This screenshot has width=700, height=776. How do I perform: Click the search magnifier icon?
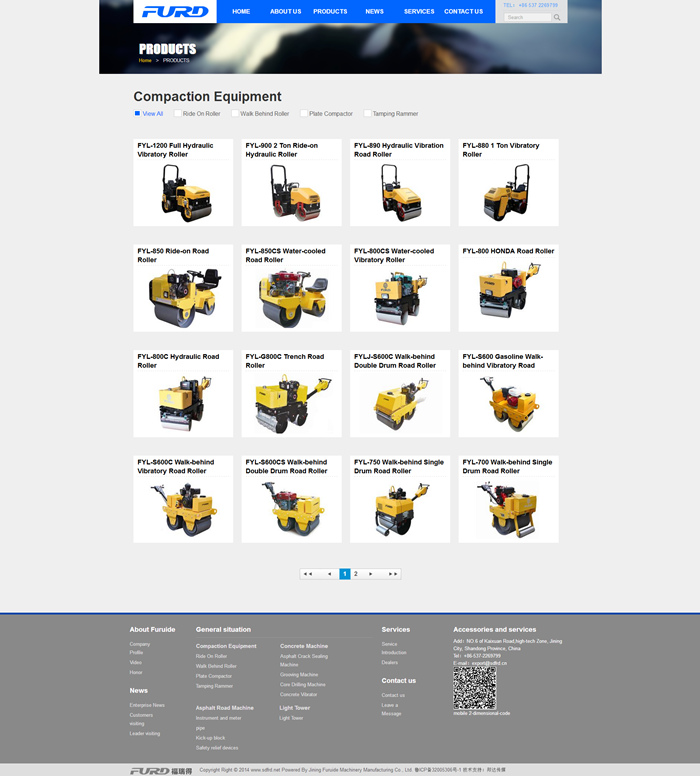[x=557, y=17]
